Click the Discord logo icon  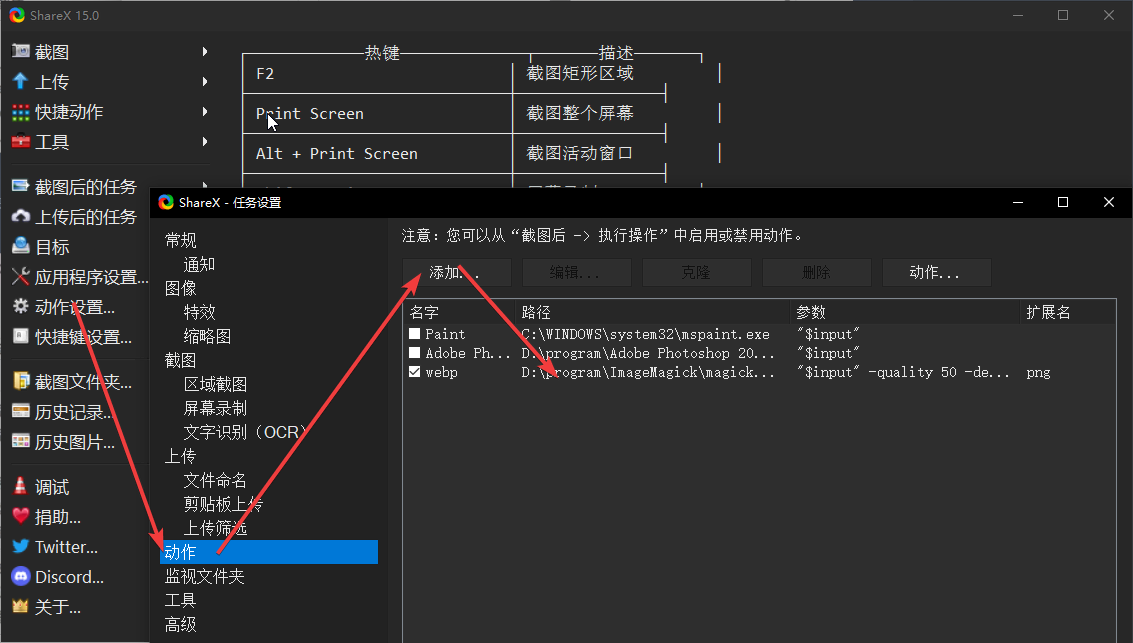pyautogui.click(x=20, y=577)
